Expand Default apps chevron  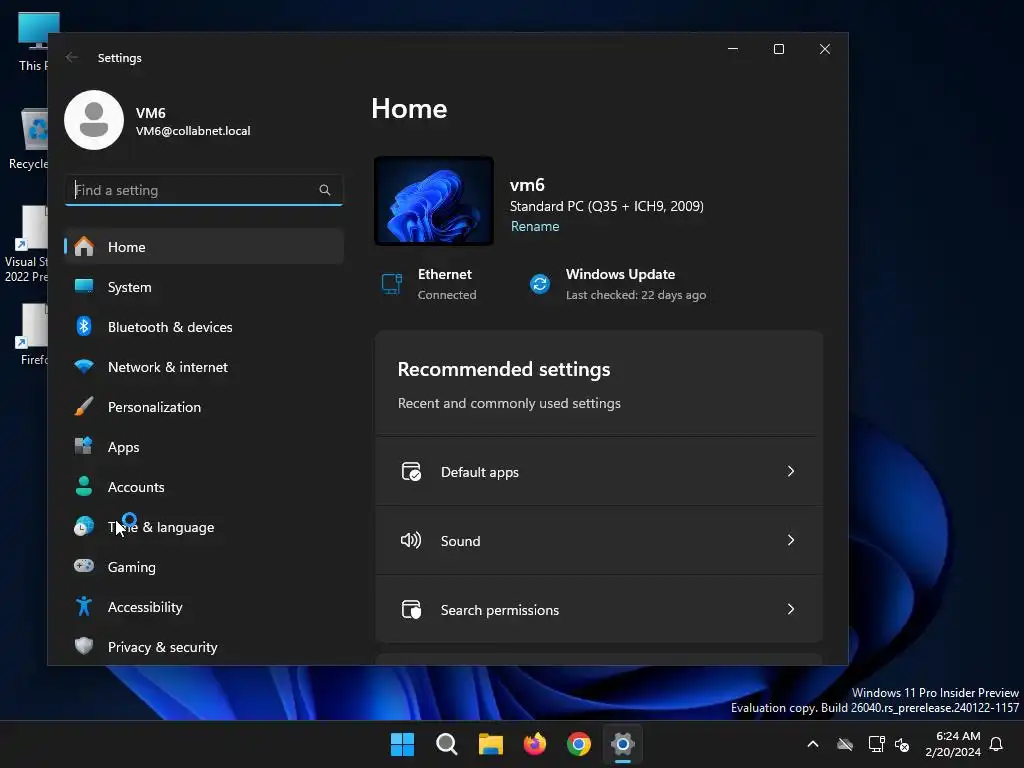tap(791, 471)
